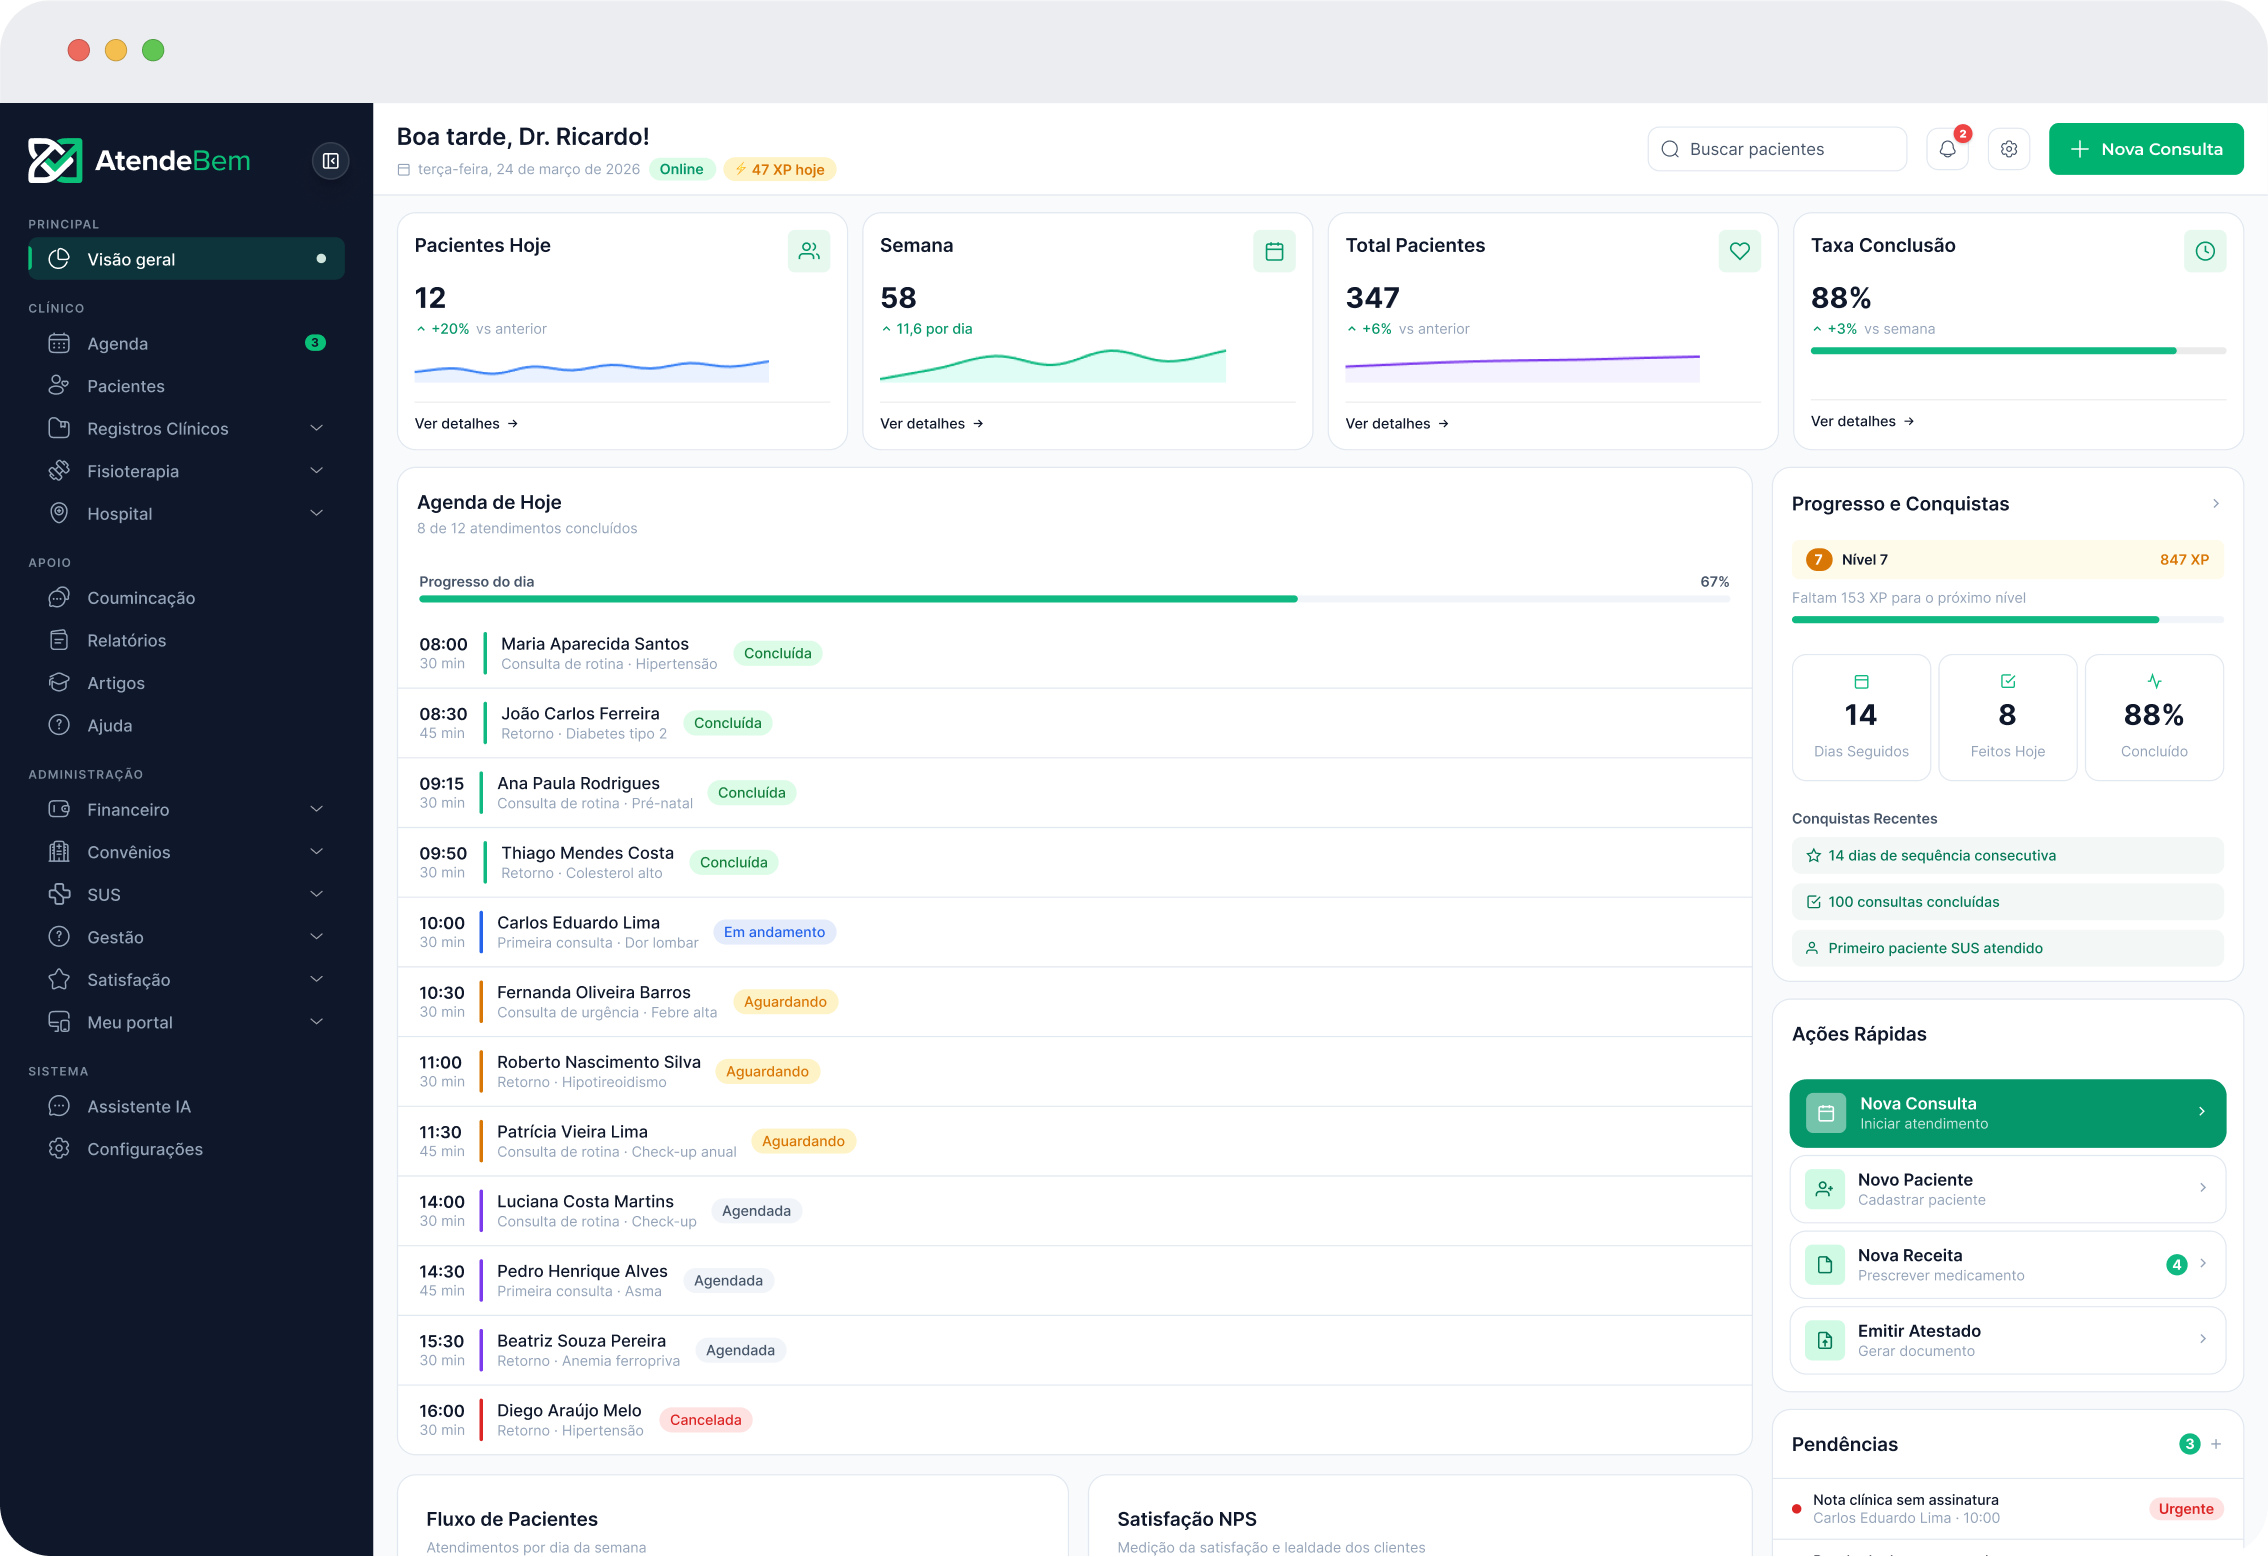Click the Semana calendar icon

coord(1274,251)
